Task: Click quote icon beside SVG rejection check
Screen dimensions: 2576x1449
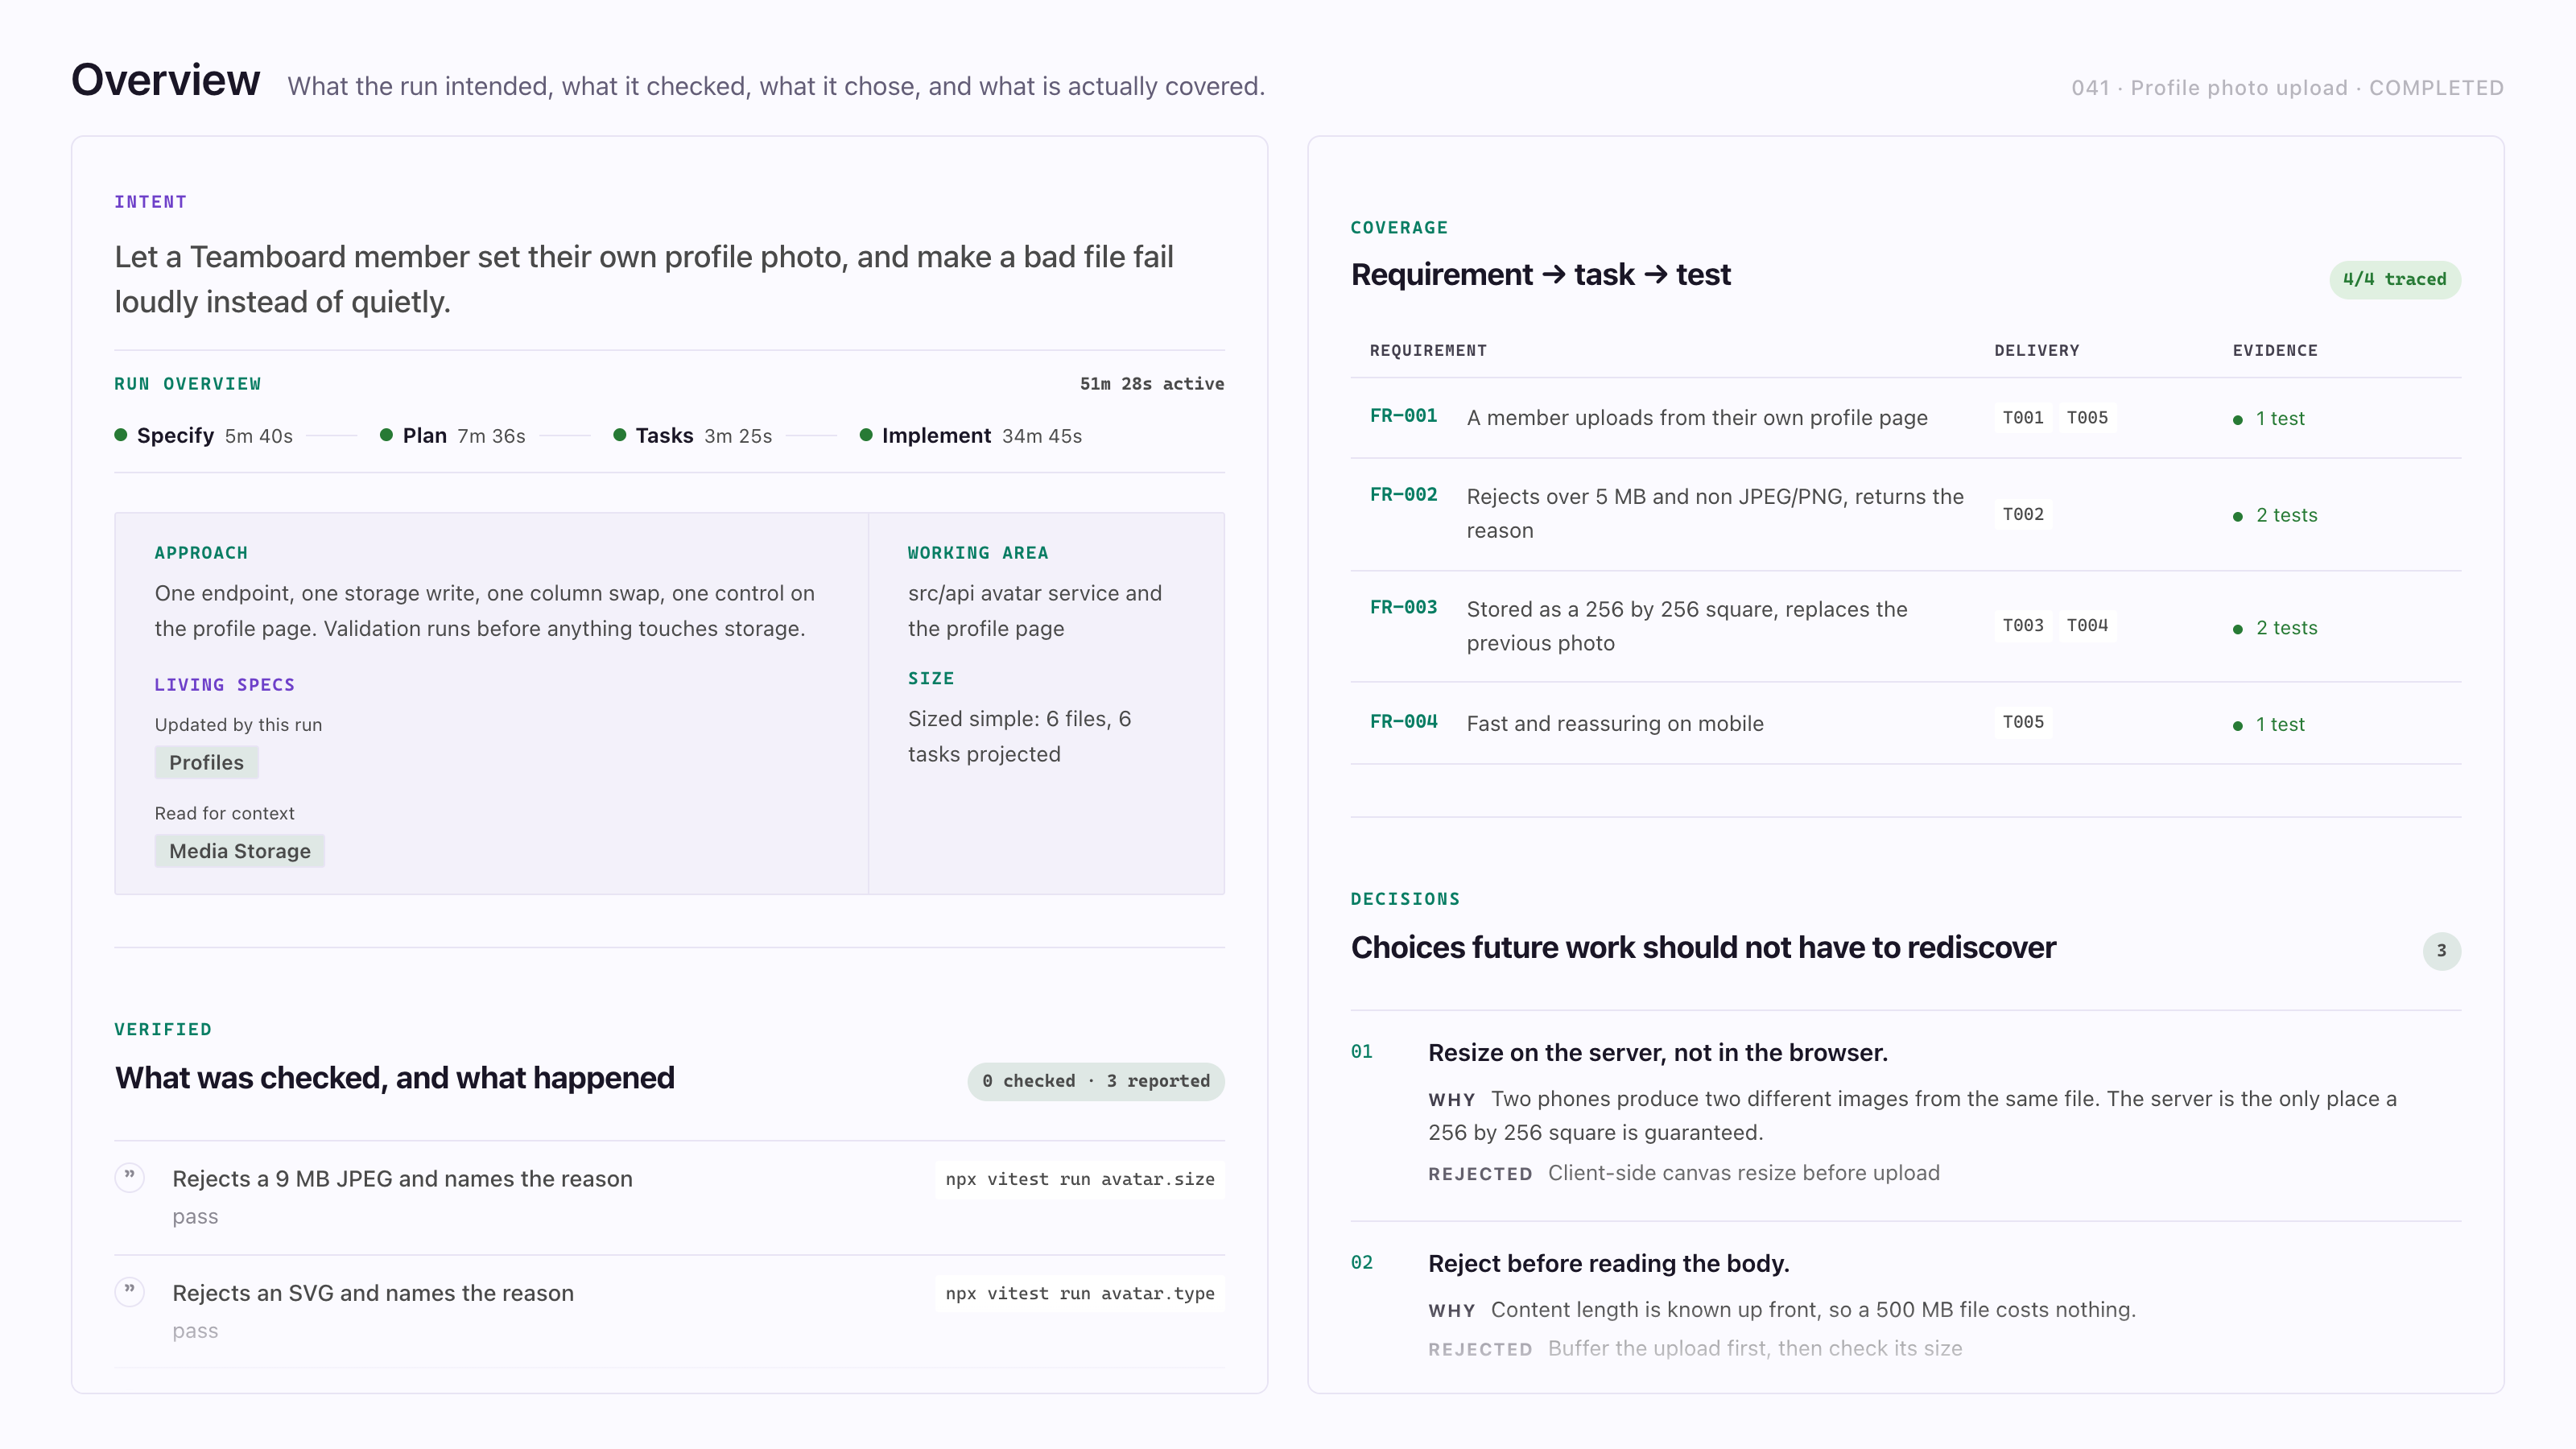Action: pos(129,1291)
